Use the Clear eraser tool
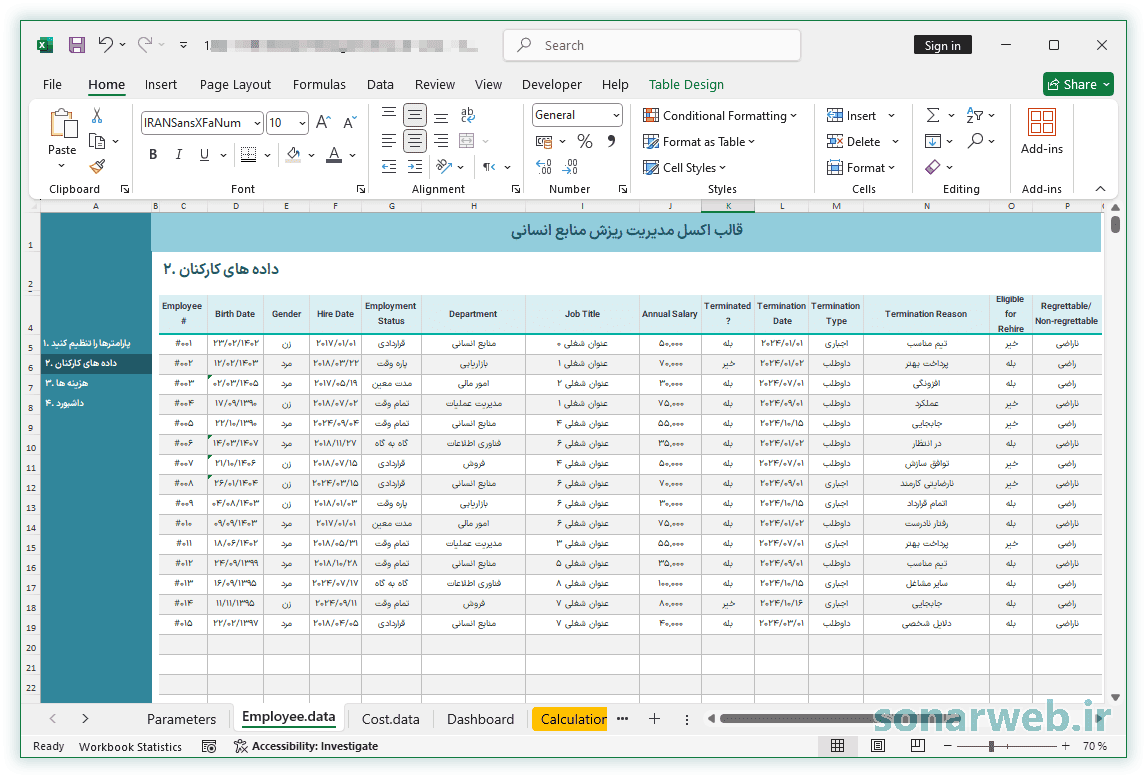 933,167
